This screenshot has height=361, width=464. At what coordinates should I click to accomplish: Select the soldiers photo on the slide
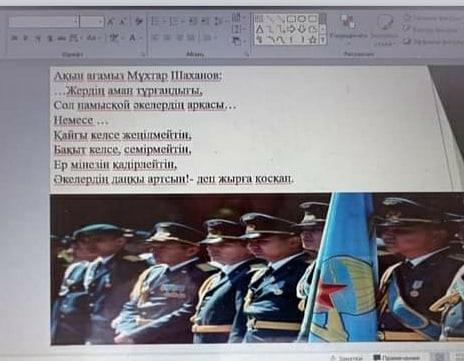click(257, 268)
